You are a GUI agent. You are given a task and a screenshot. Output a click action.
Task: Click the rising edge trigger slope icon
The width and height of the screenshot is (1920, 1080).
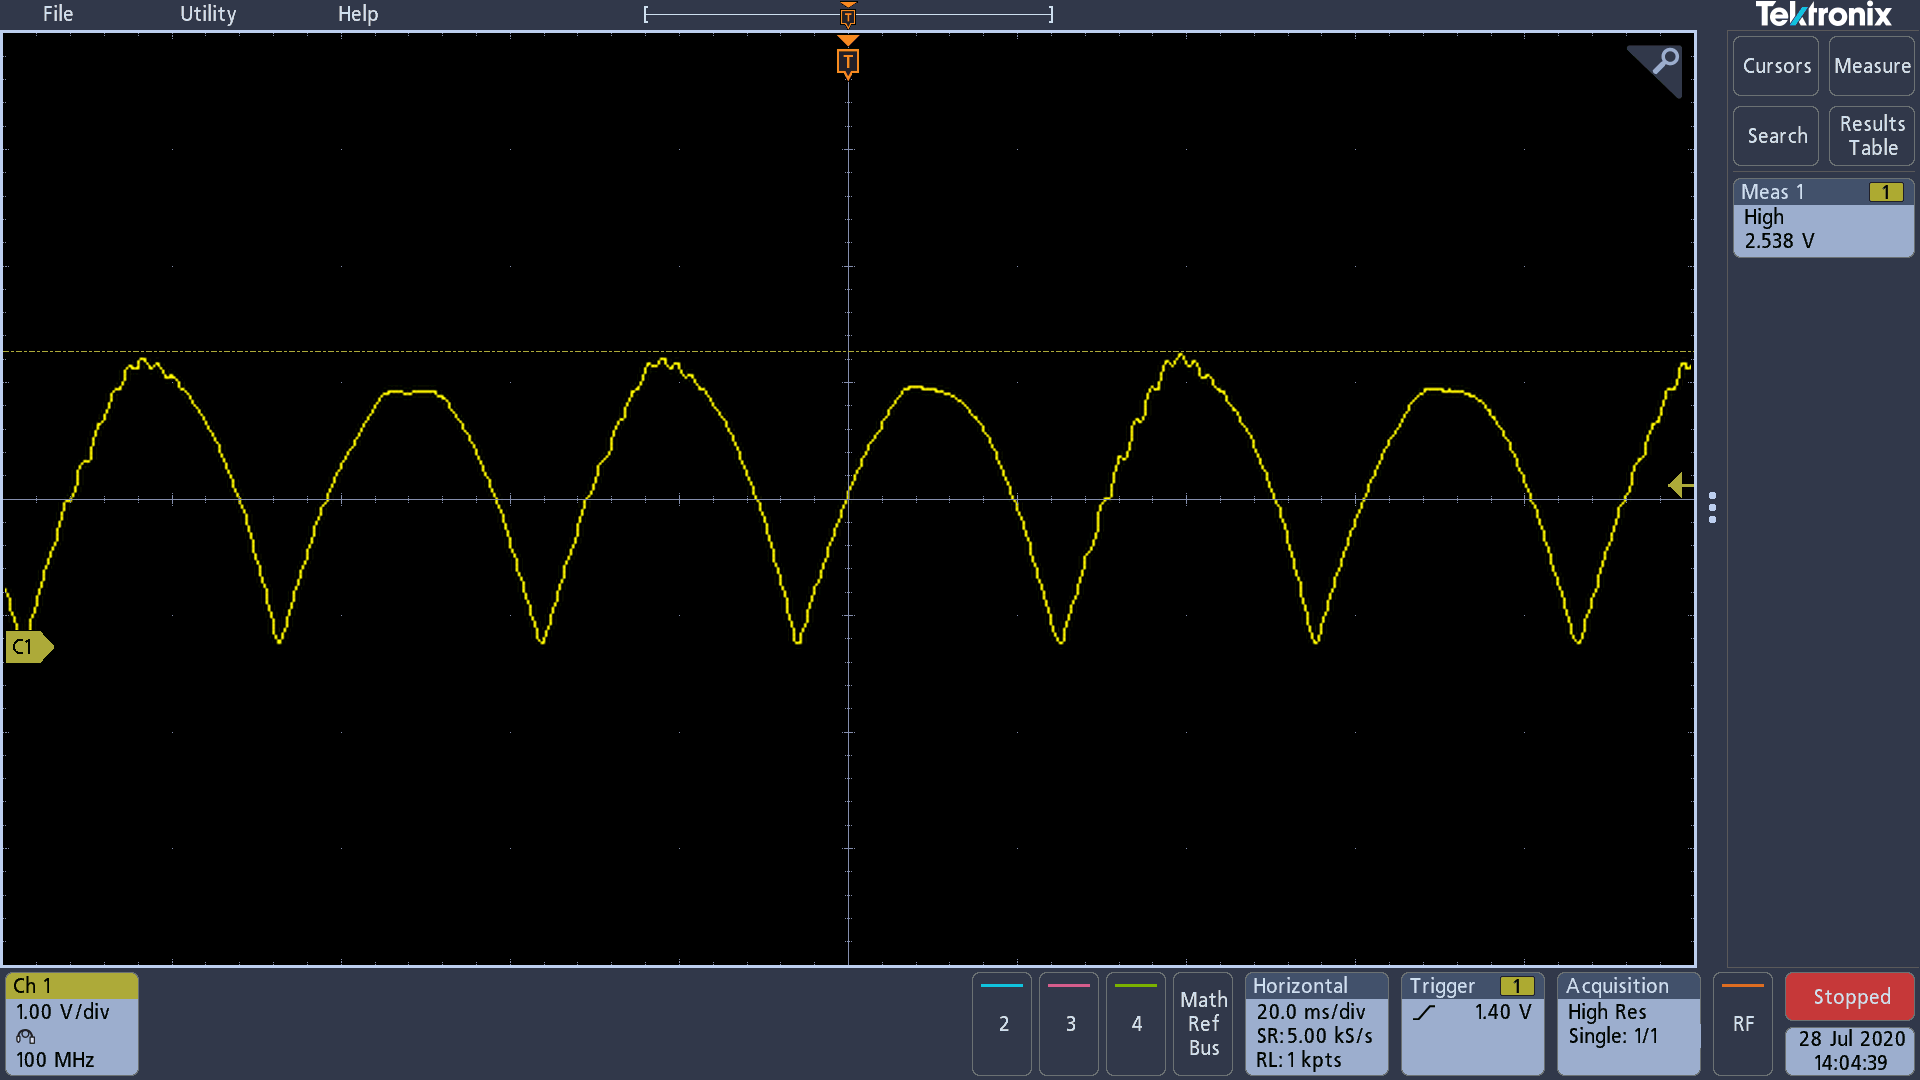(1424, 1013)
